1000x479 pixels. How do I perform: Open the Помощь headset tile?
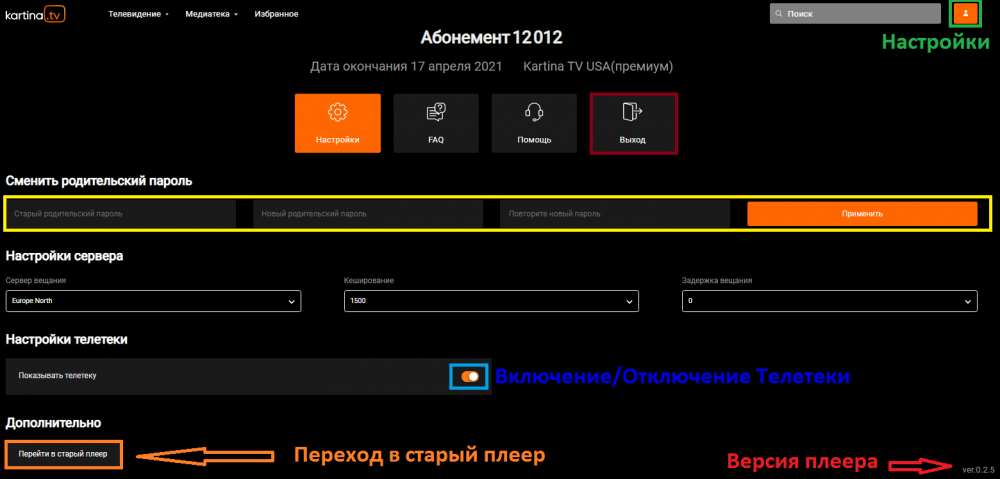534,123
